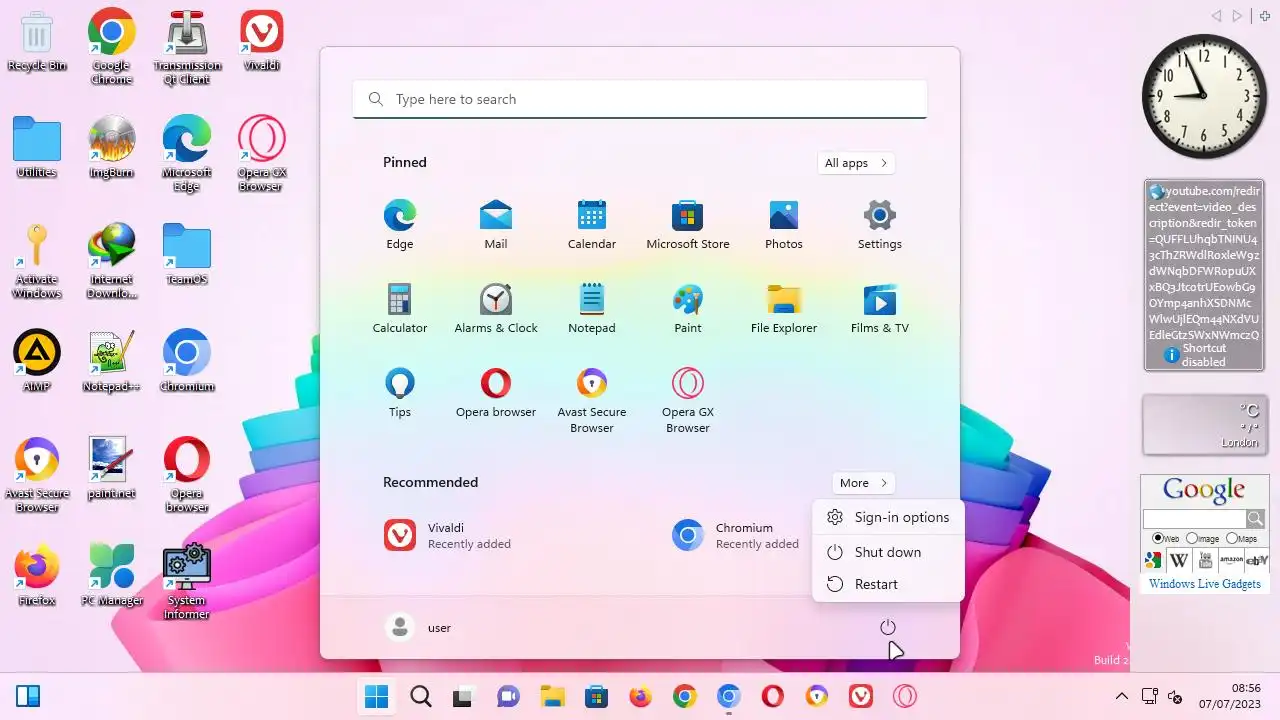
Task: Choose Sign-in options from power menu
Action: pos(888,517)
